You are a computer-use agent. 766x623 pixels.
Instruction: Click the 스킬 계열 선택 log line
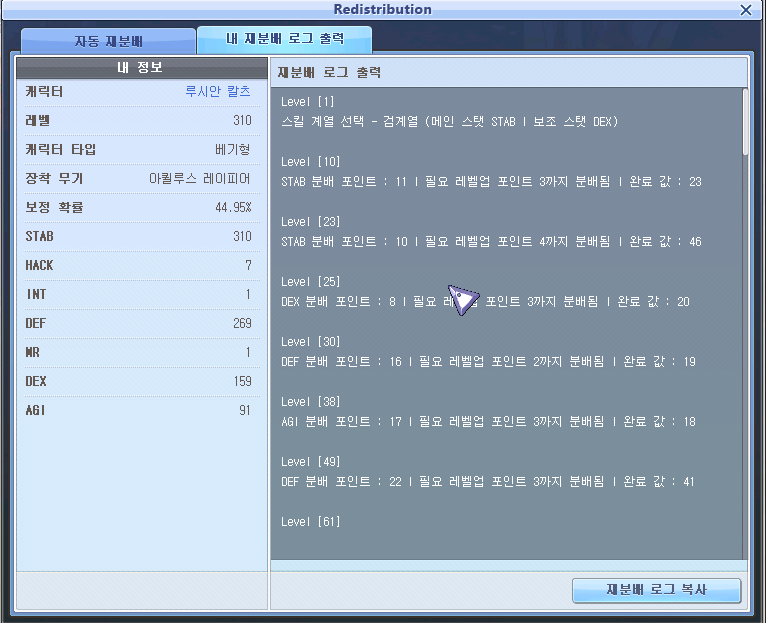pyautogui.click(x=450, y=122)
